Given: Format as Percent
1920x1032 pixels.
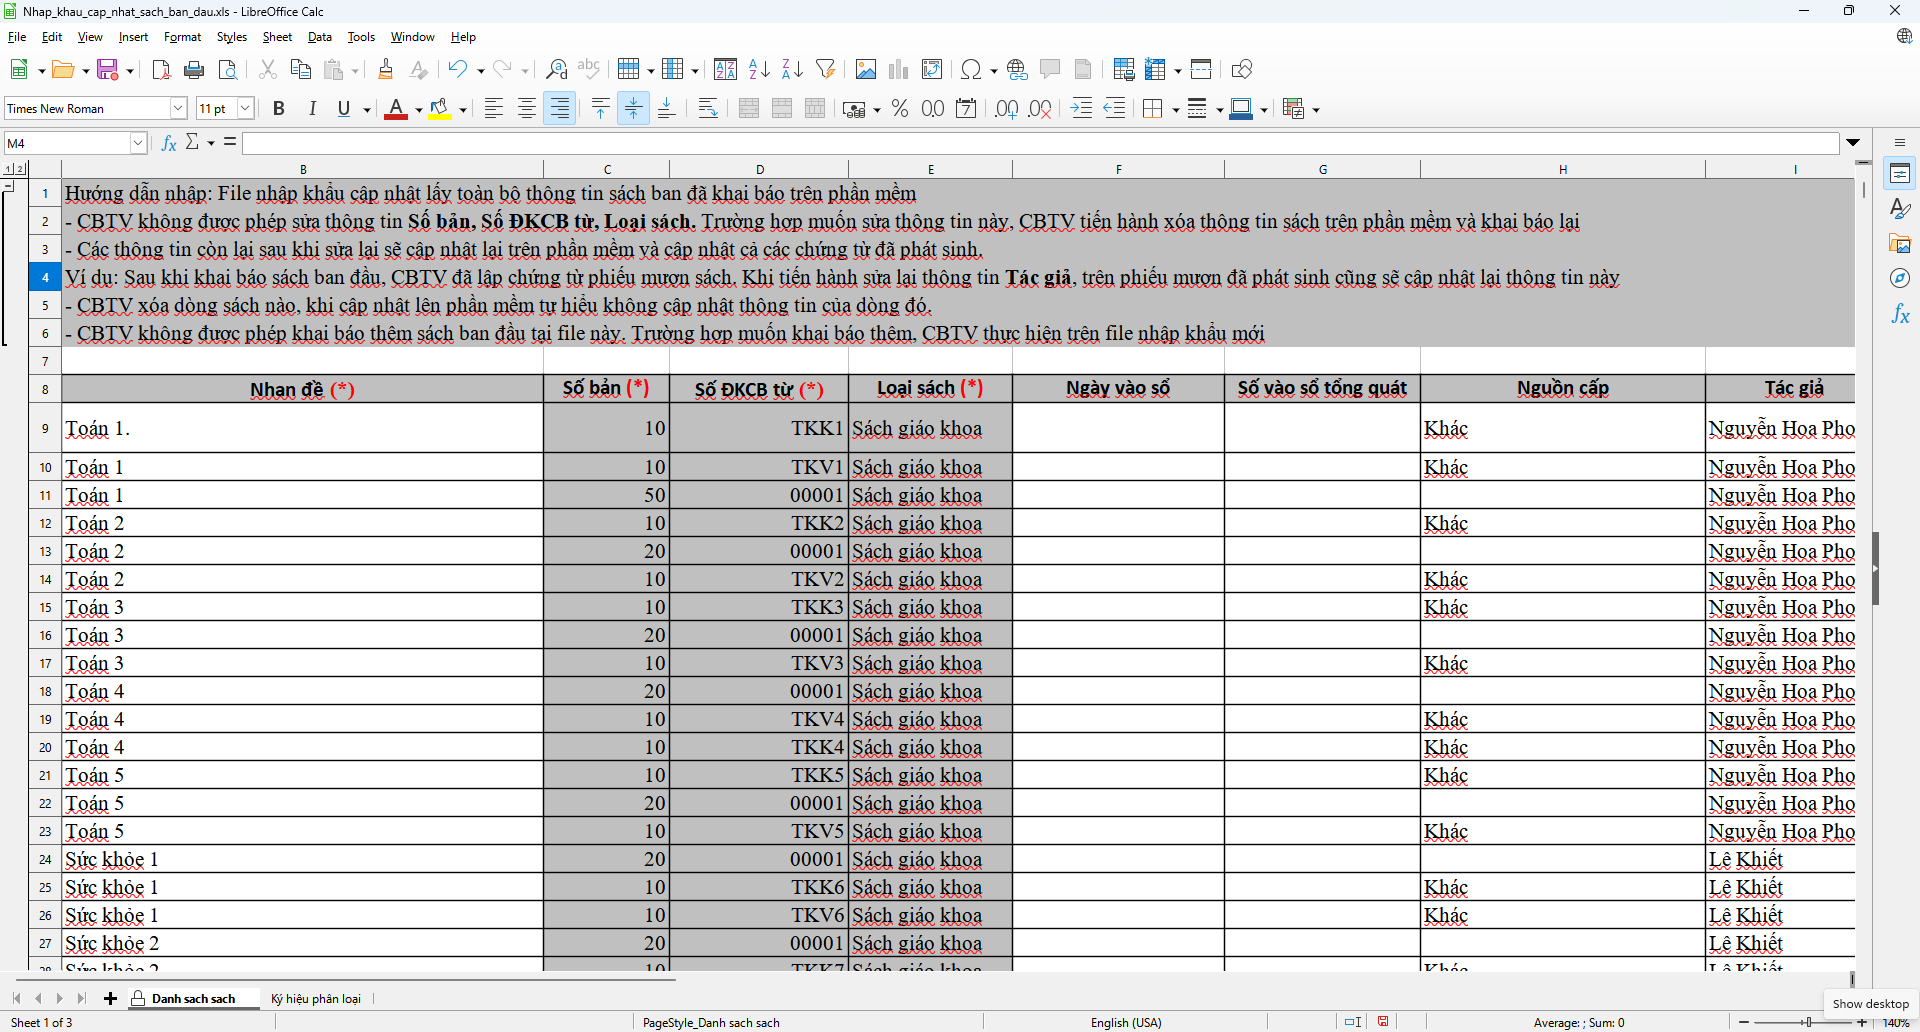Looking at the screenshot, I should pyautogui.click(x=900, y=108).
